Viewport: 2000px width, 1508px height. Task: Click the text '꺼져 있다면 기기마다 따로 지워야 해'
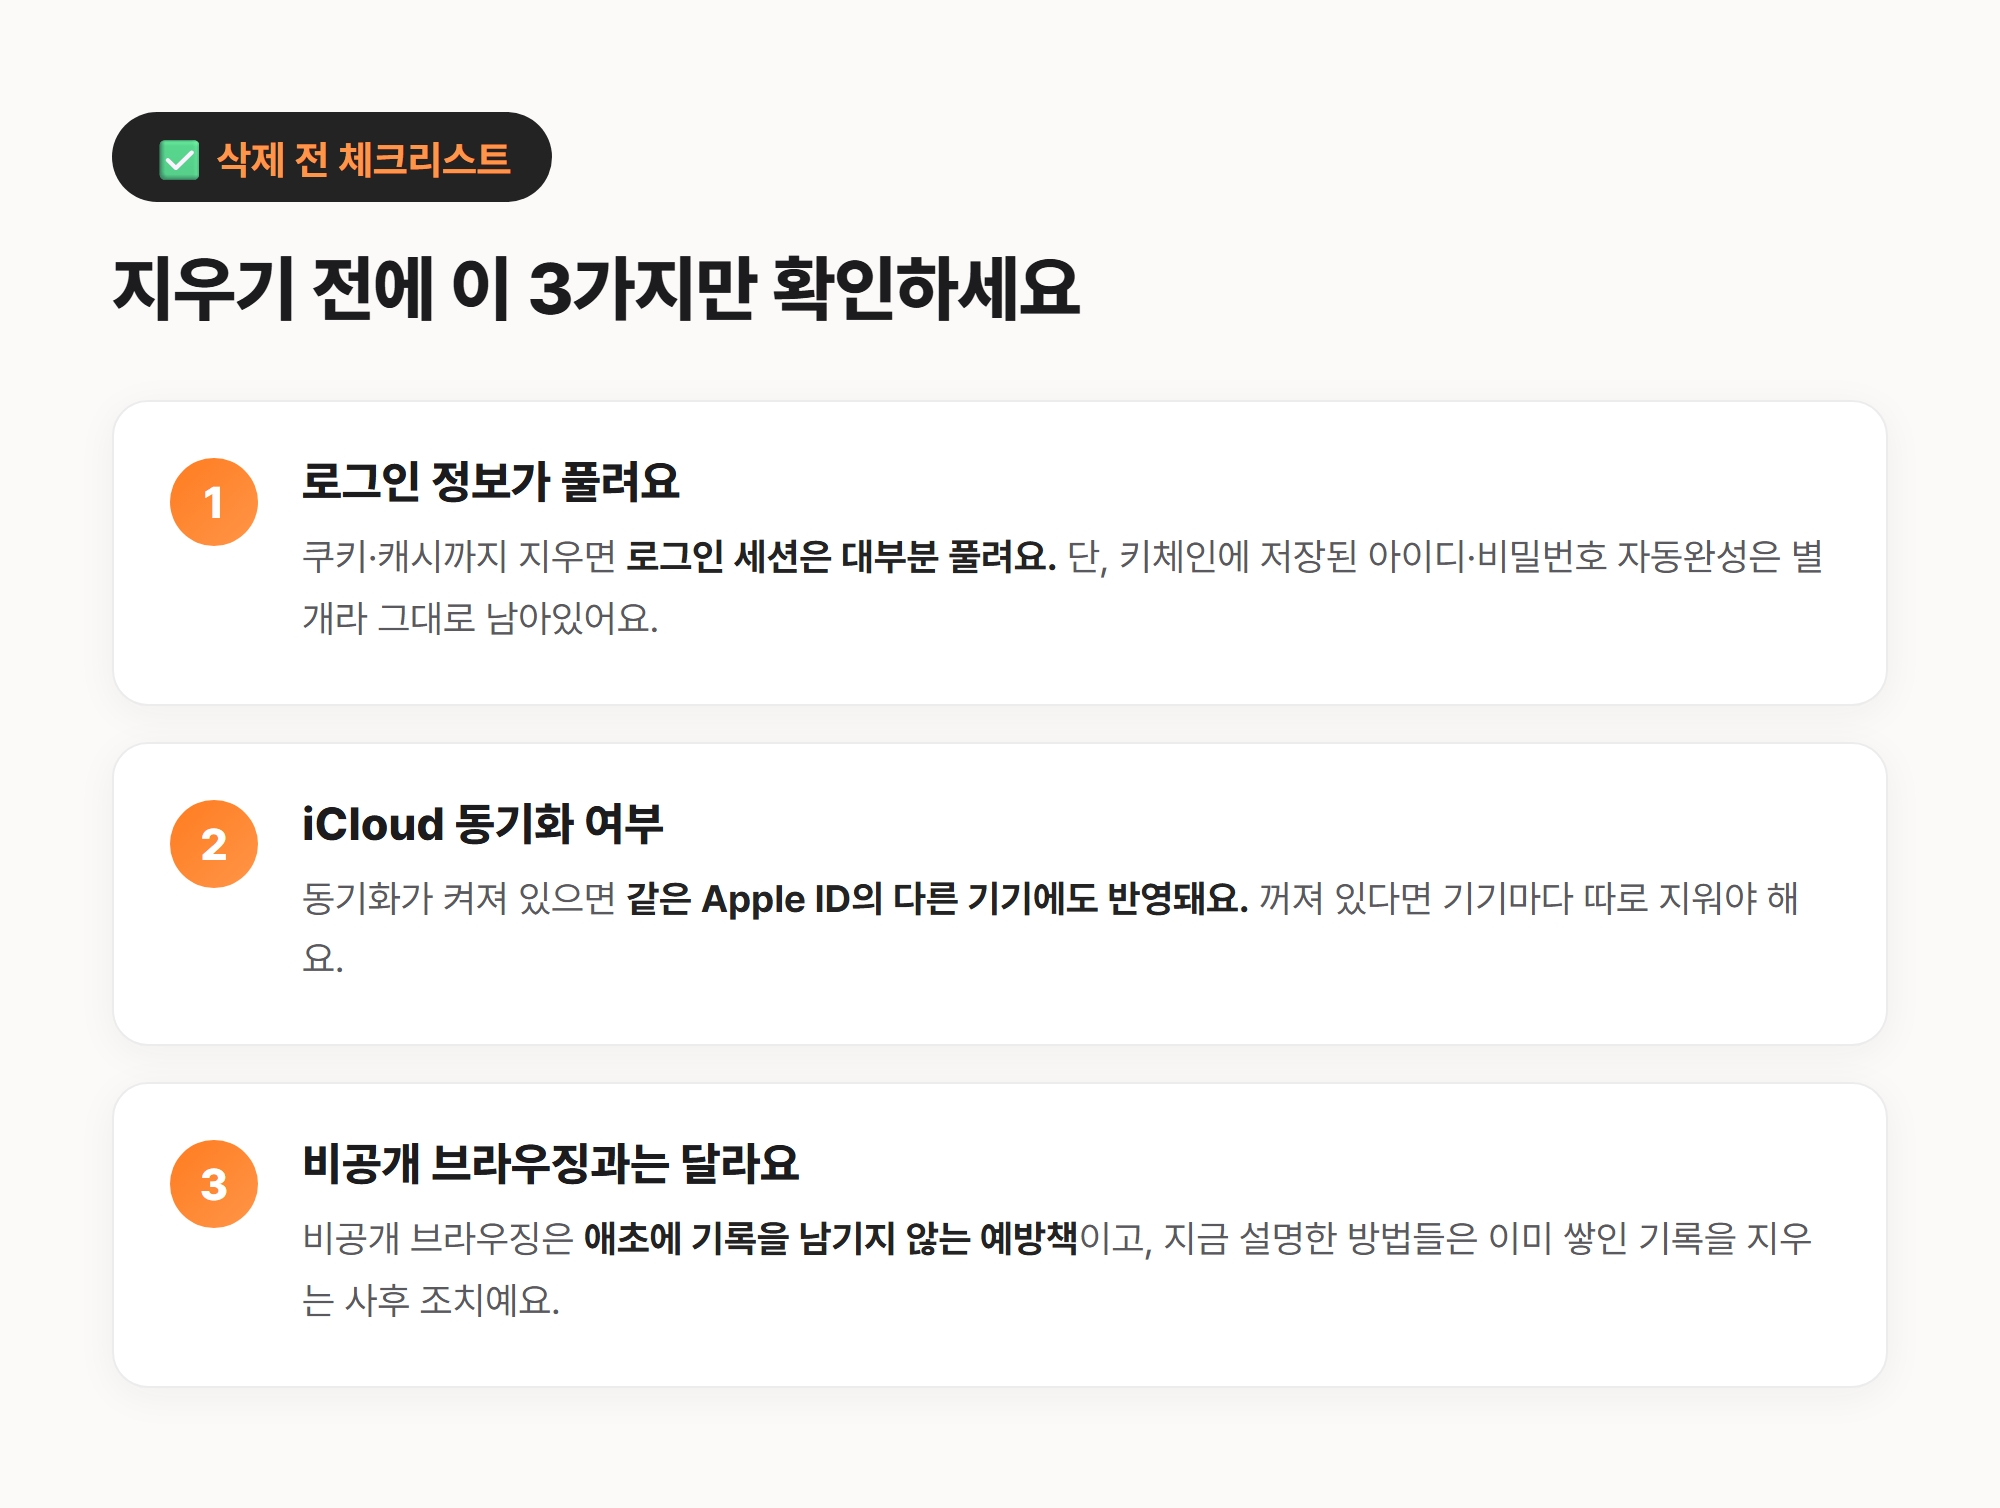click(x=1529, y=898)
